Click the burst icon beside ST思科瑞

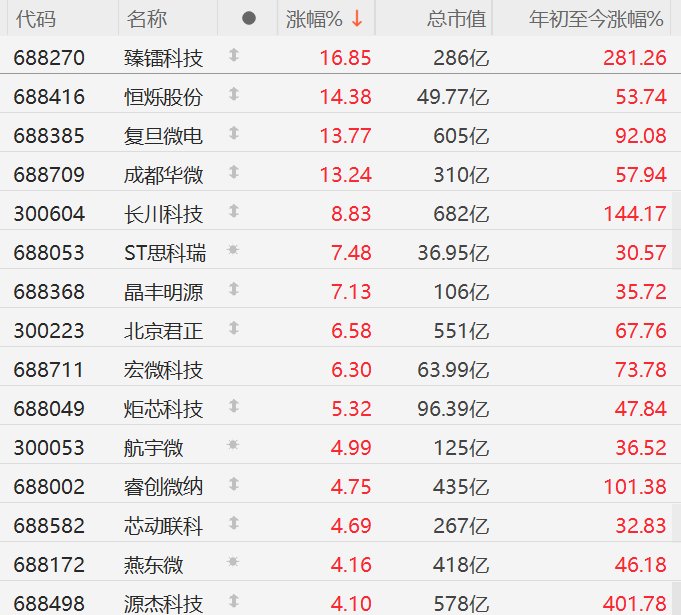(234, 252)
